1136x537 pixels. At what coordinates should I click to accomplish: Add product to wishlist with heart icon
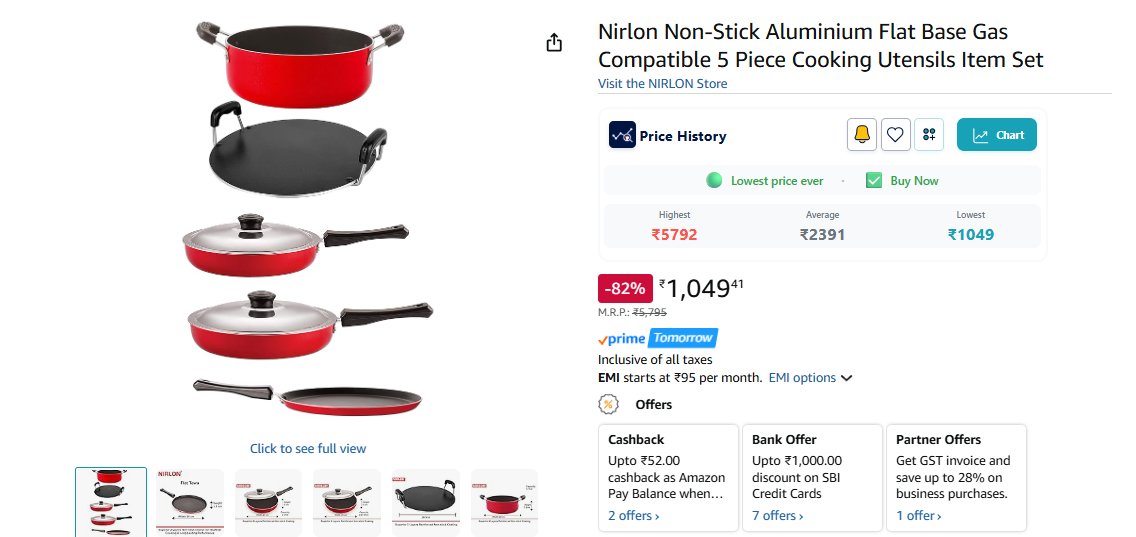click(x=896, y=135)
